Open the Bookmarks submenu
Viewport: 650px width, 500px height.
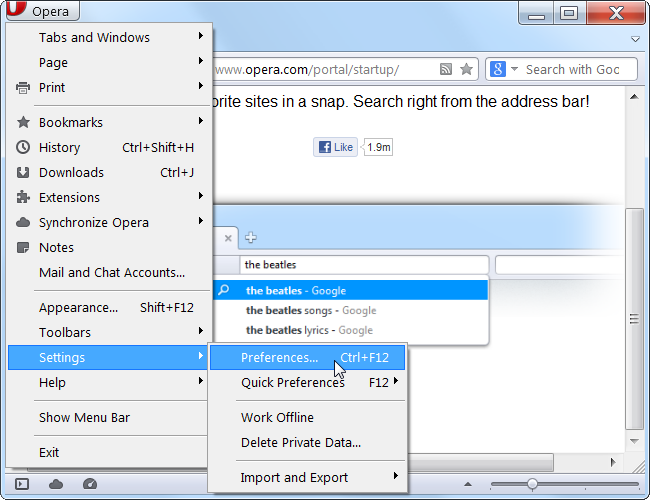pyautogui.click(x=110, y=122)
